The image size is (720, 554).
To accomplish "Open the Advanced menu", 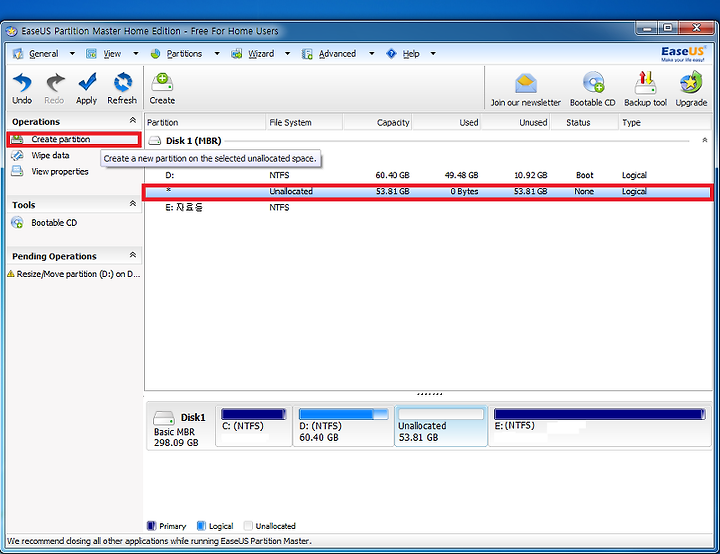I will [337, 54].
